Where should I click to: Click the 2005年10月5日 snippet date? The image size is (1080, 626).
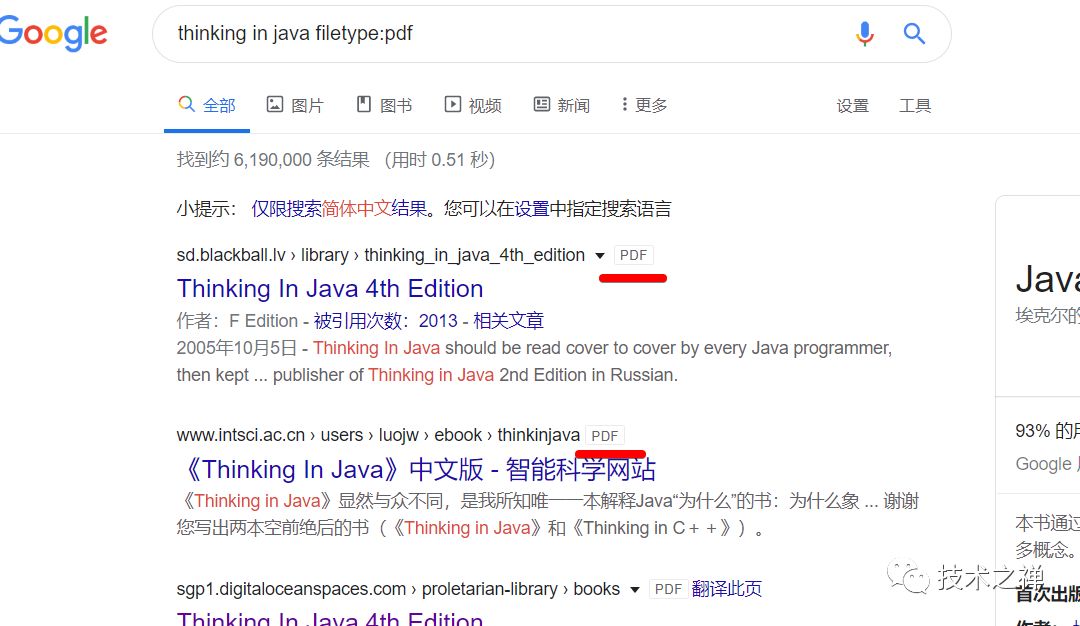point(236,348)
